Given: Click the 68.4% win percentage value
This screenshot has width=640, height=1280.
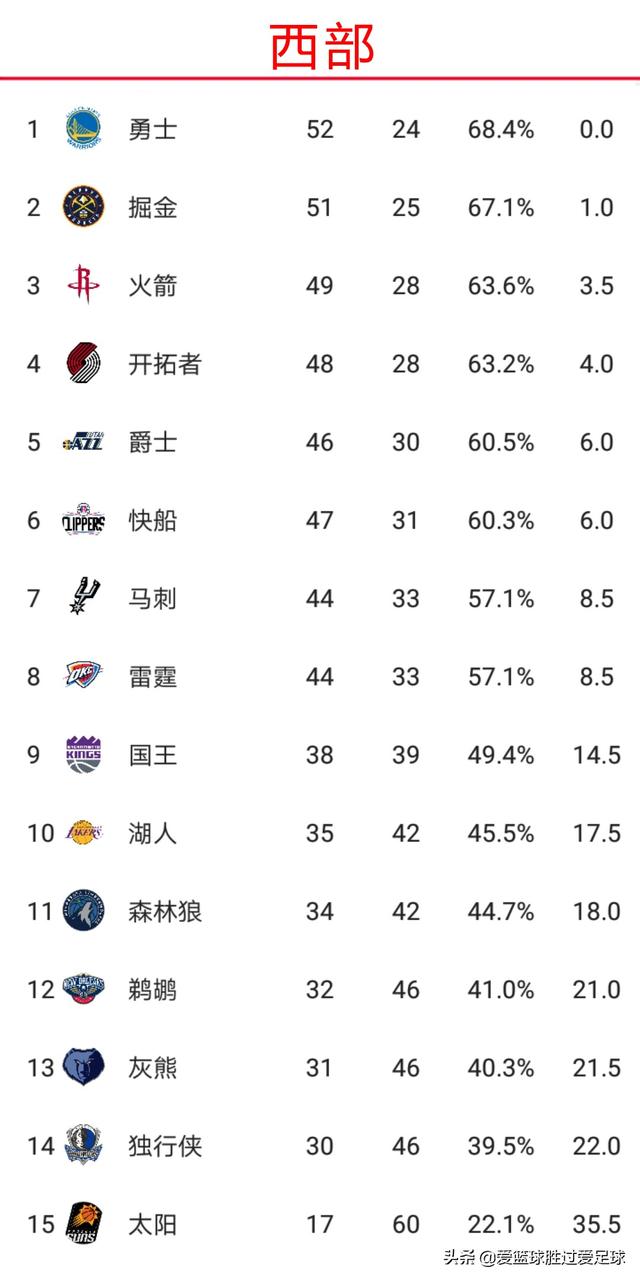Looking at the screenshot, I should point(501,129).
